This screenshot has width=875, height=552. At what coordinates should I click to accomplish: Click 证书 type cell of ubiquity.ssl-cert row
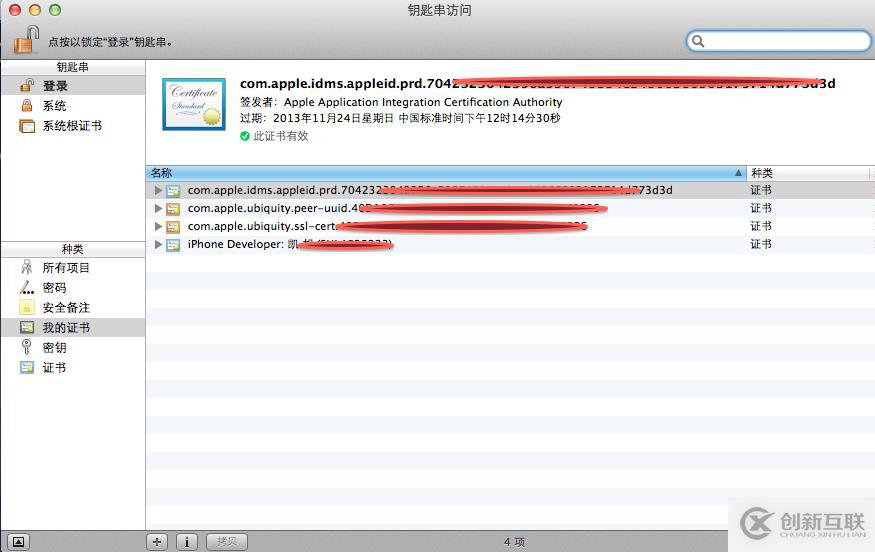761,226
